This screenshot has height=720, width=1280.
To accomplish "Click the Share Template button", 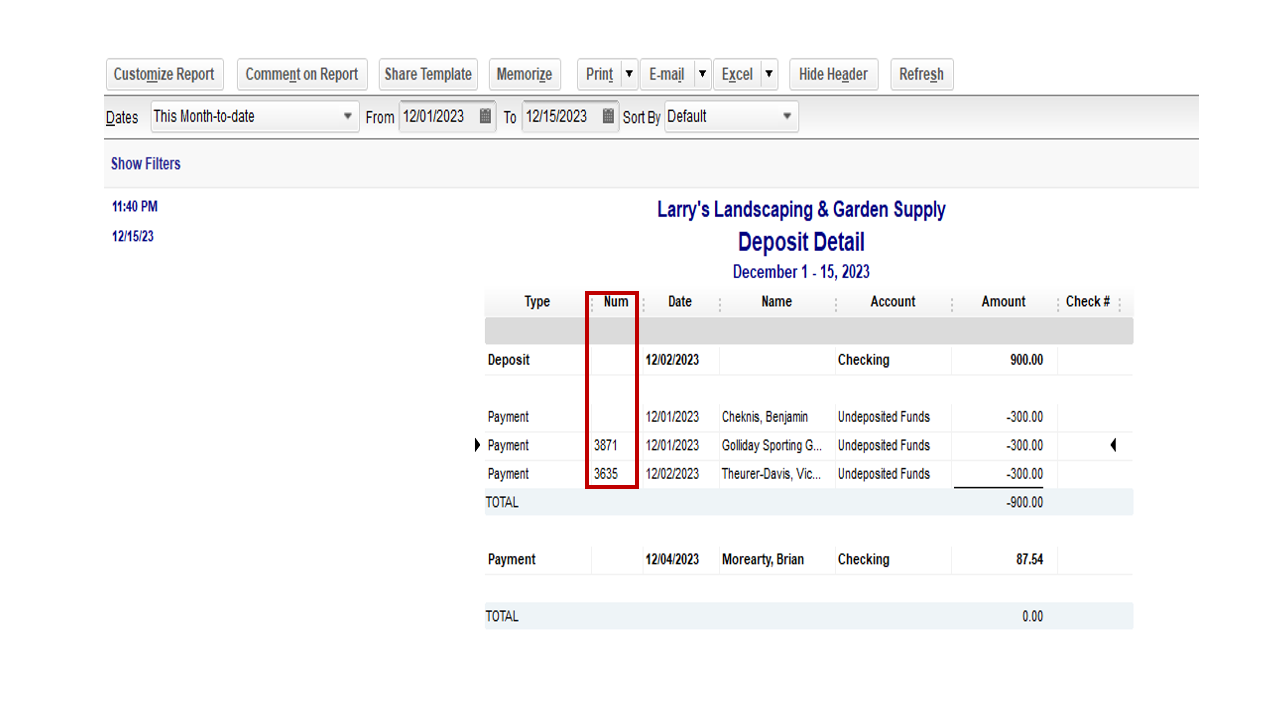I will click(428, 73).
